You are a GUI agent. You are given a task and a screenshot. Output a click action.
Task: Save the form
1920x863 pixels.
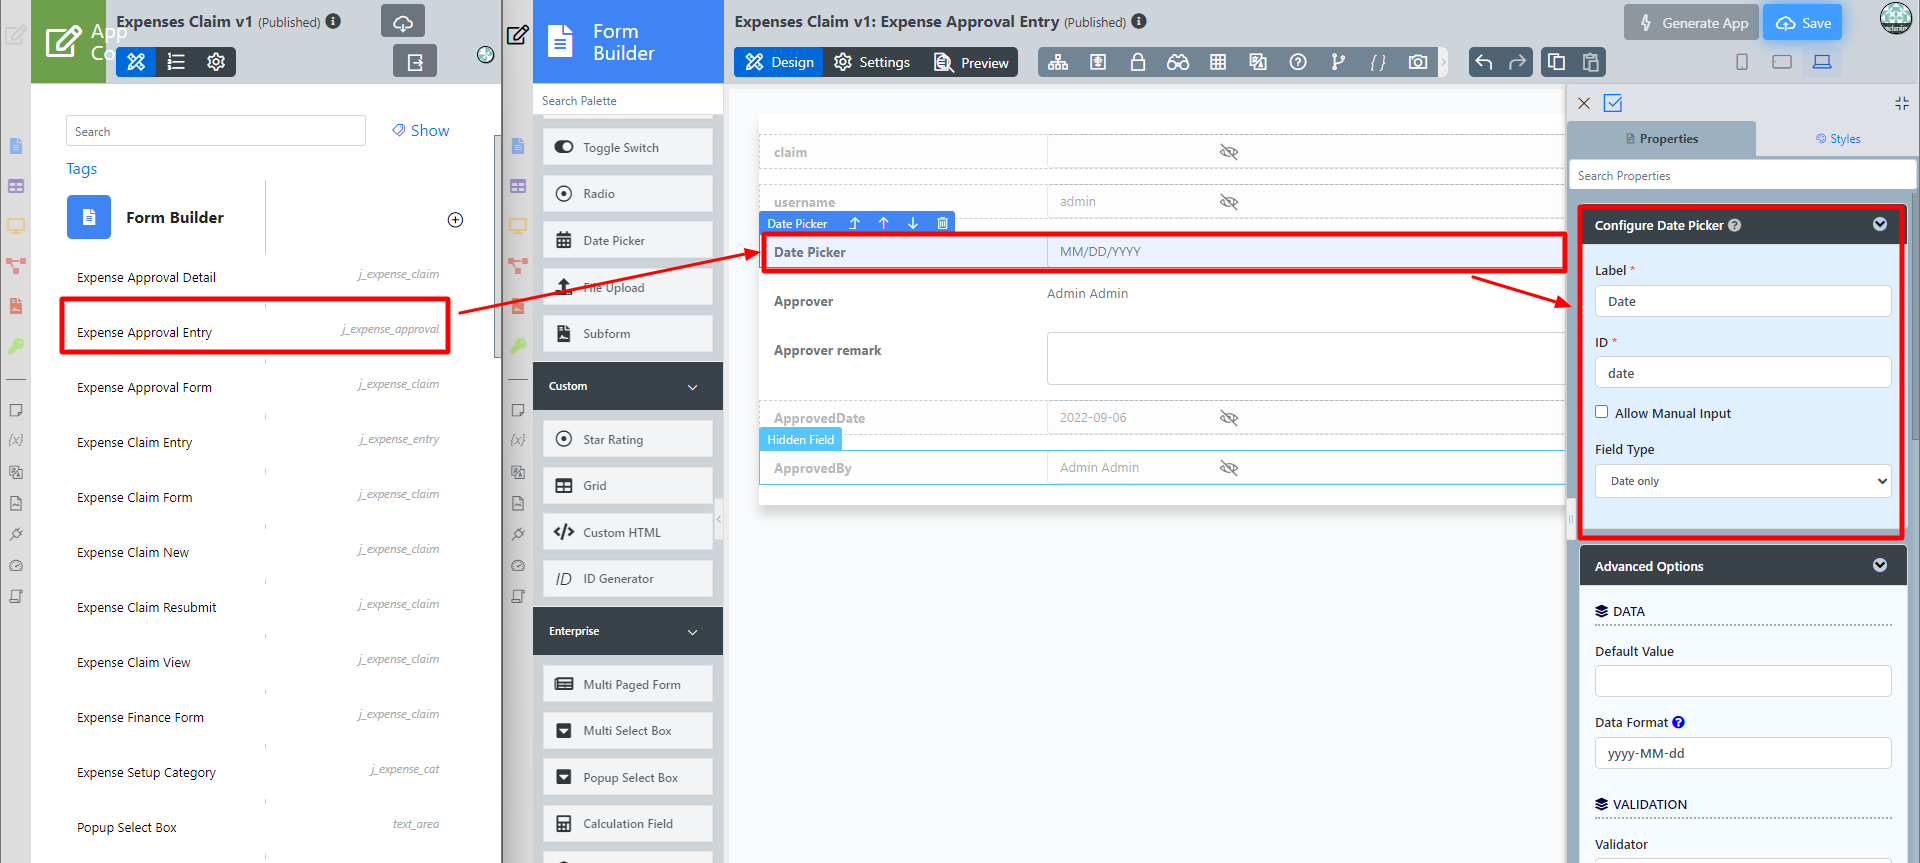pos(1803,23)
